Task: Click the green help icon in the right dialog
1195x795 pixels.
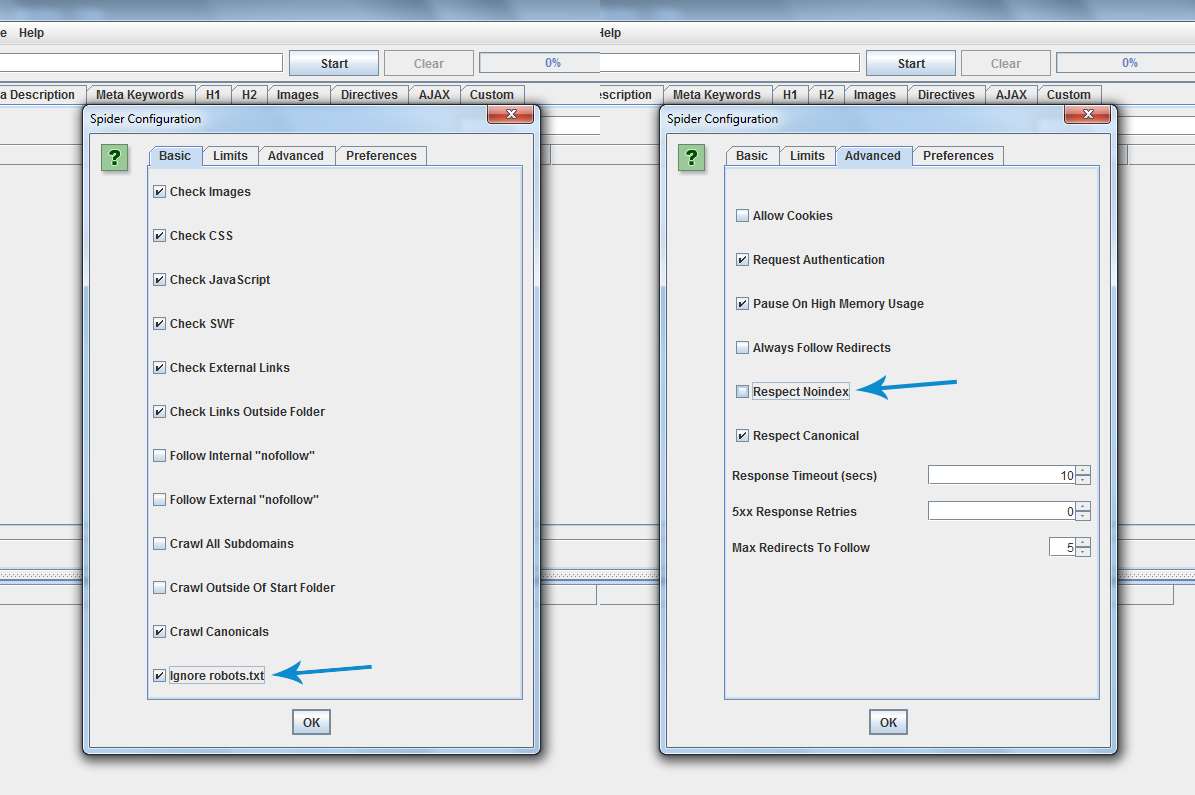Action: click(x=692, y=158)
